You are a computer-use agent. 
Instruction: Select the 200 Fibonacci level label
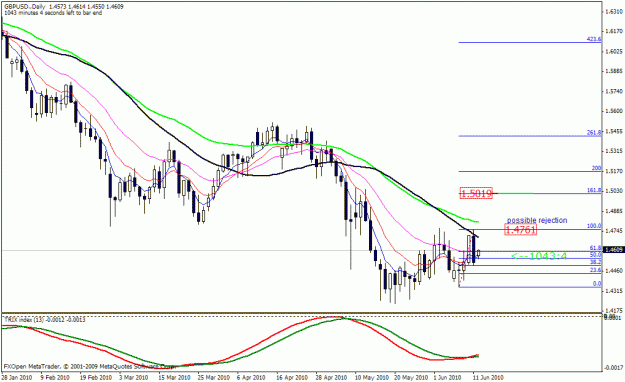coord(596,168)
